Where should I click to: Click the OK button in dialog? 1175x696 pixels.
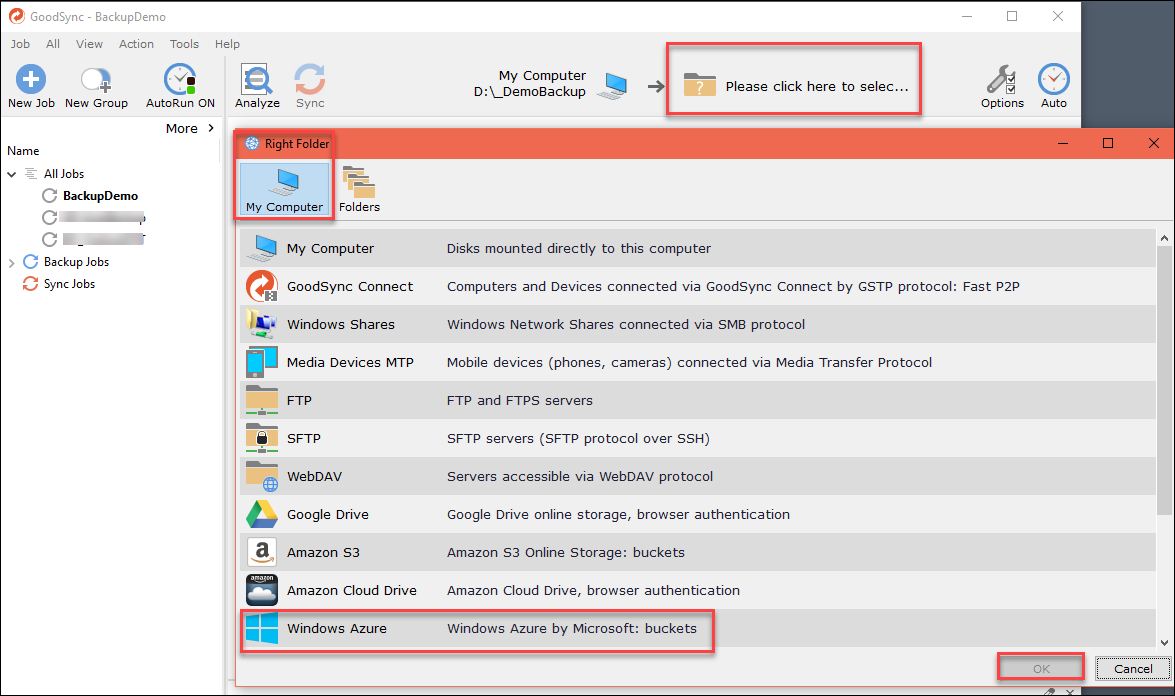point(1041,668)
